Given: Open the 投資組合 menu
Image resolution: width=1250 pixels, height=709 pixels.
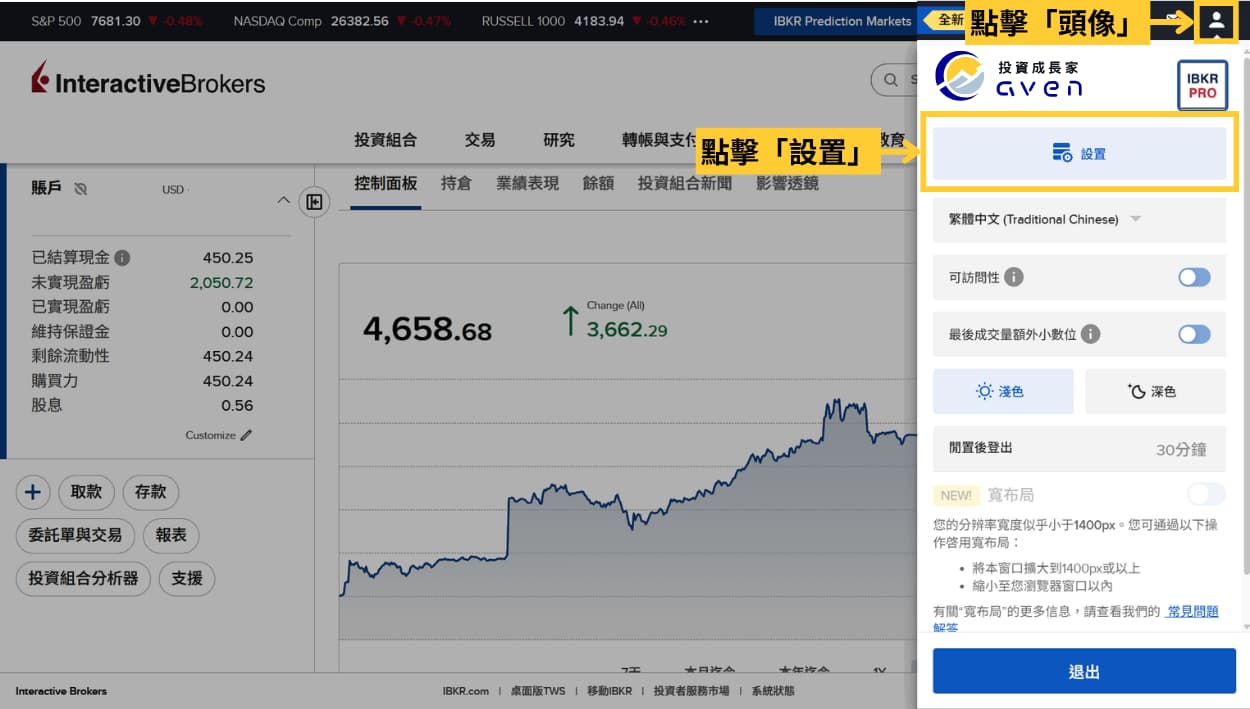Looking at the screenshot, I should 385,140.
